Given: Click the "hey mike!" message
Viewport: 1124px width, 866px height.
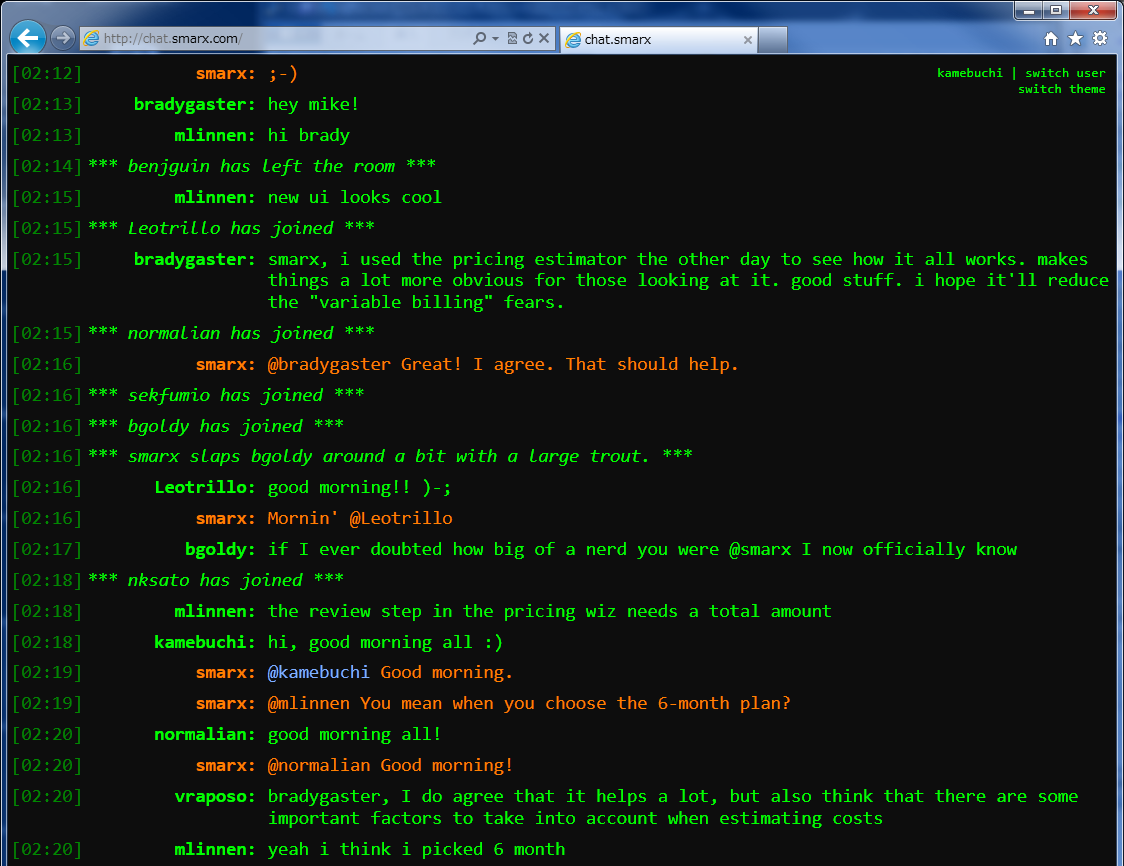Looking at the screenshot, I should 313,105.
